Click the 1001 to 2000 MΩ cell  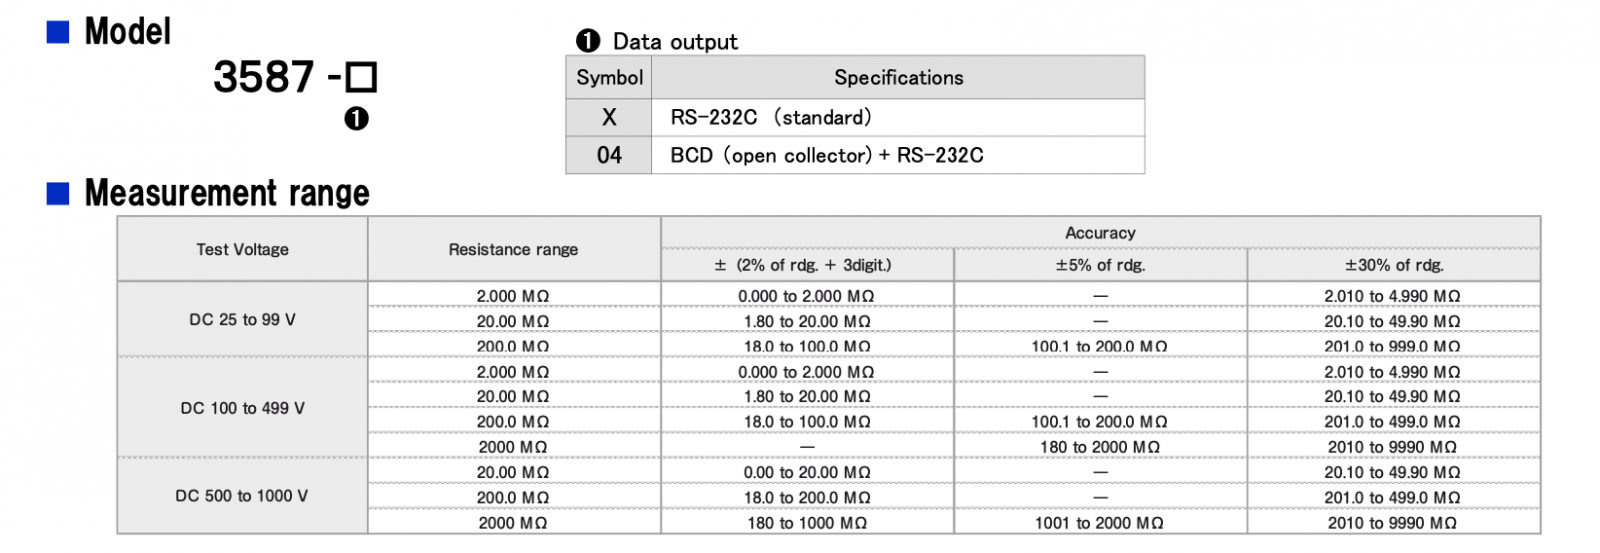[1099, 523]
